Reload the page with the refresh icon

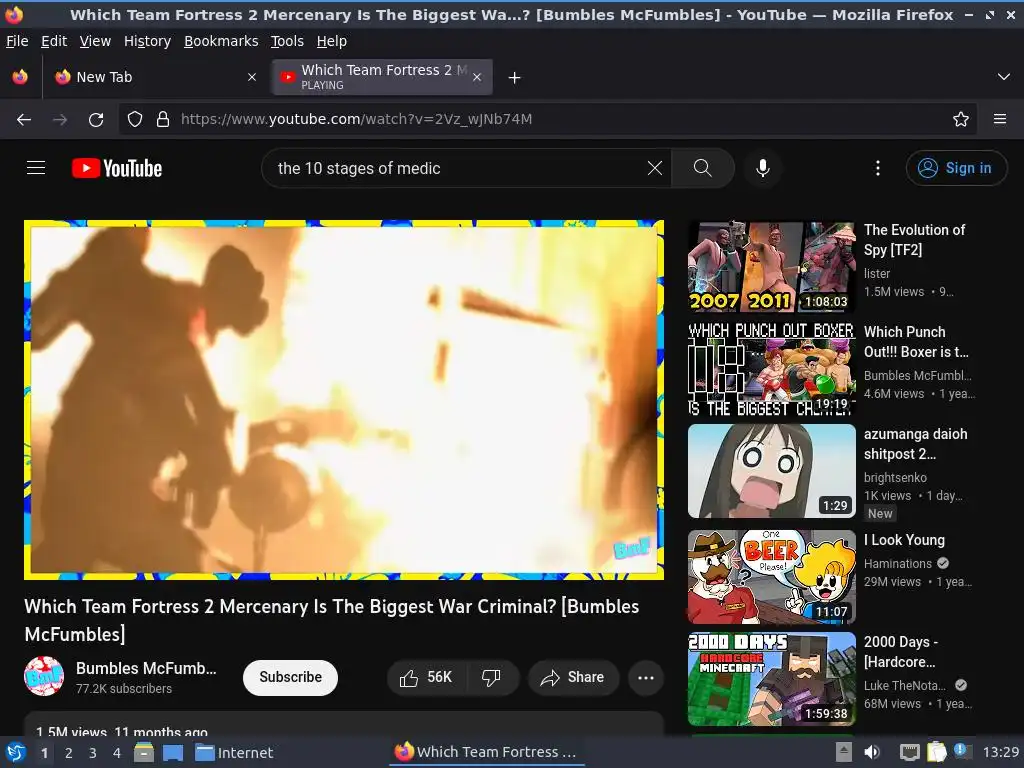click(x=96, y=120)
